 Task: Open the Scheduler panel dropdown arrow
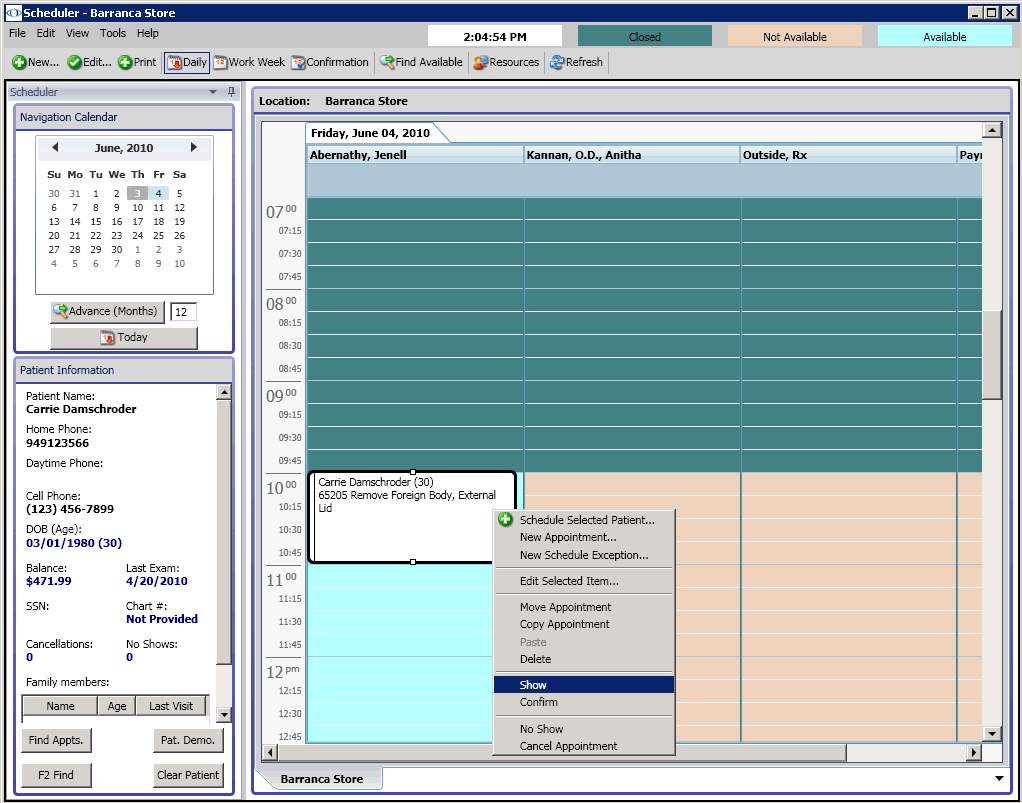click(x=213, y=92)
